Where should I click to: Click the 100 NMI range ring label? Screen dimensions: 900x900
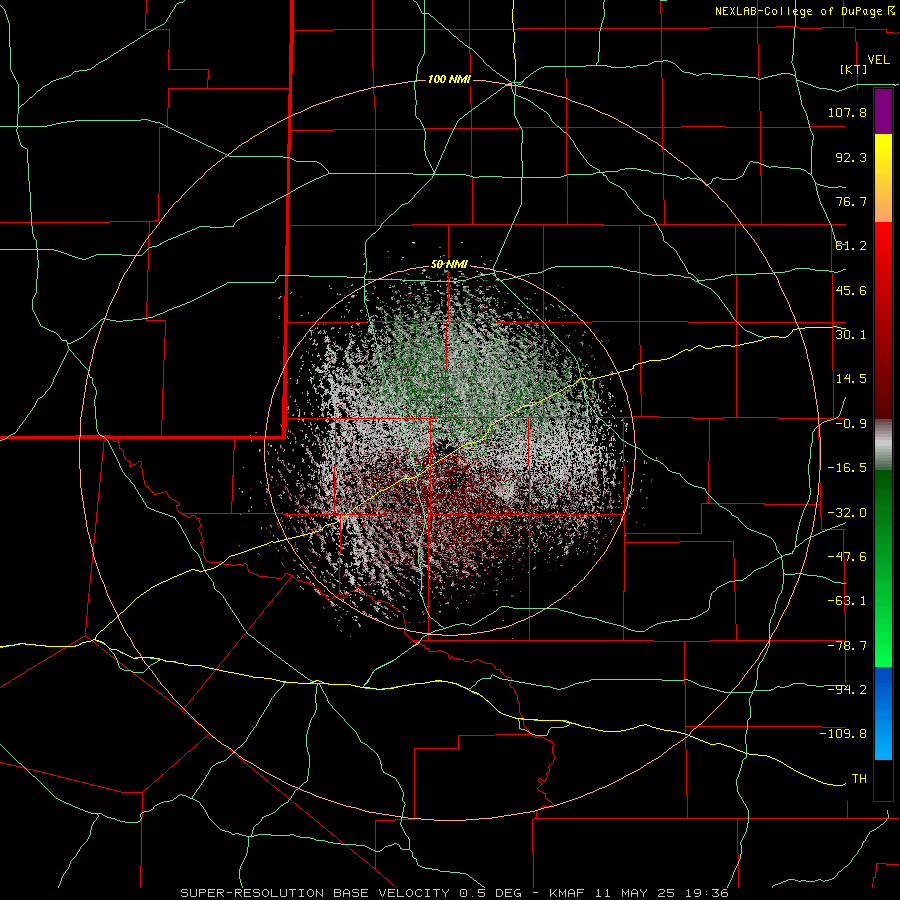449,79
